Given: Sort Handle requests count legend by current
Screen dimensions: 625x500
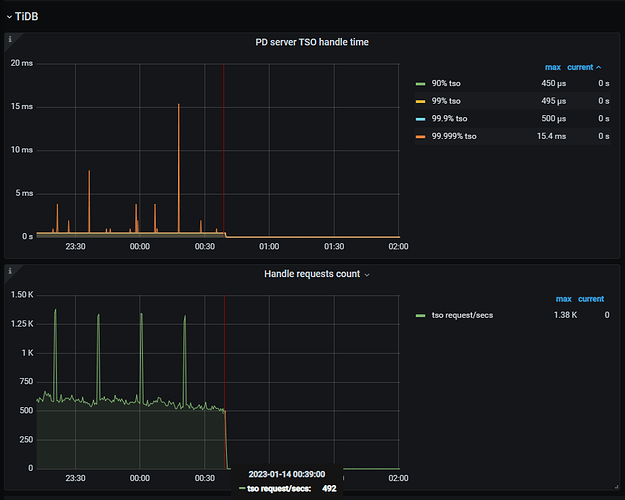Looking at the screenshot, I should [x=590, y=299].
